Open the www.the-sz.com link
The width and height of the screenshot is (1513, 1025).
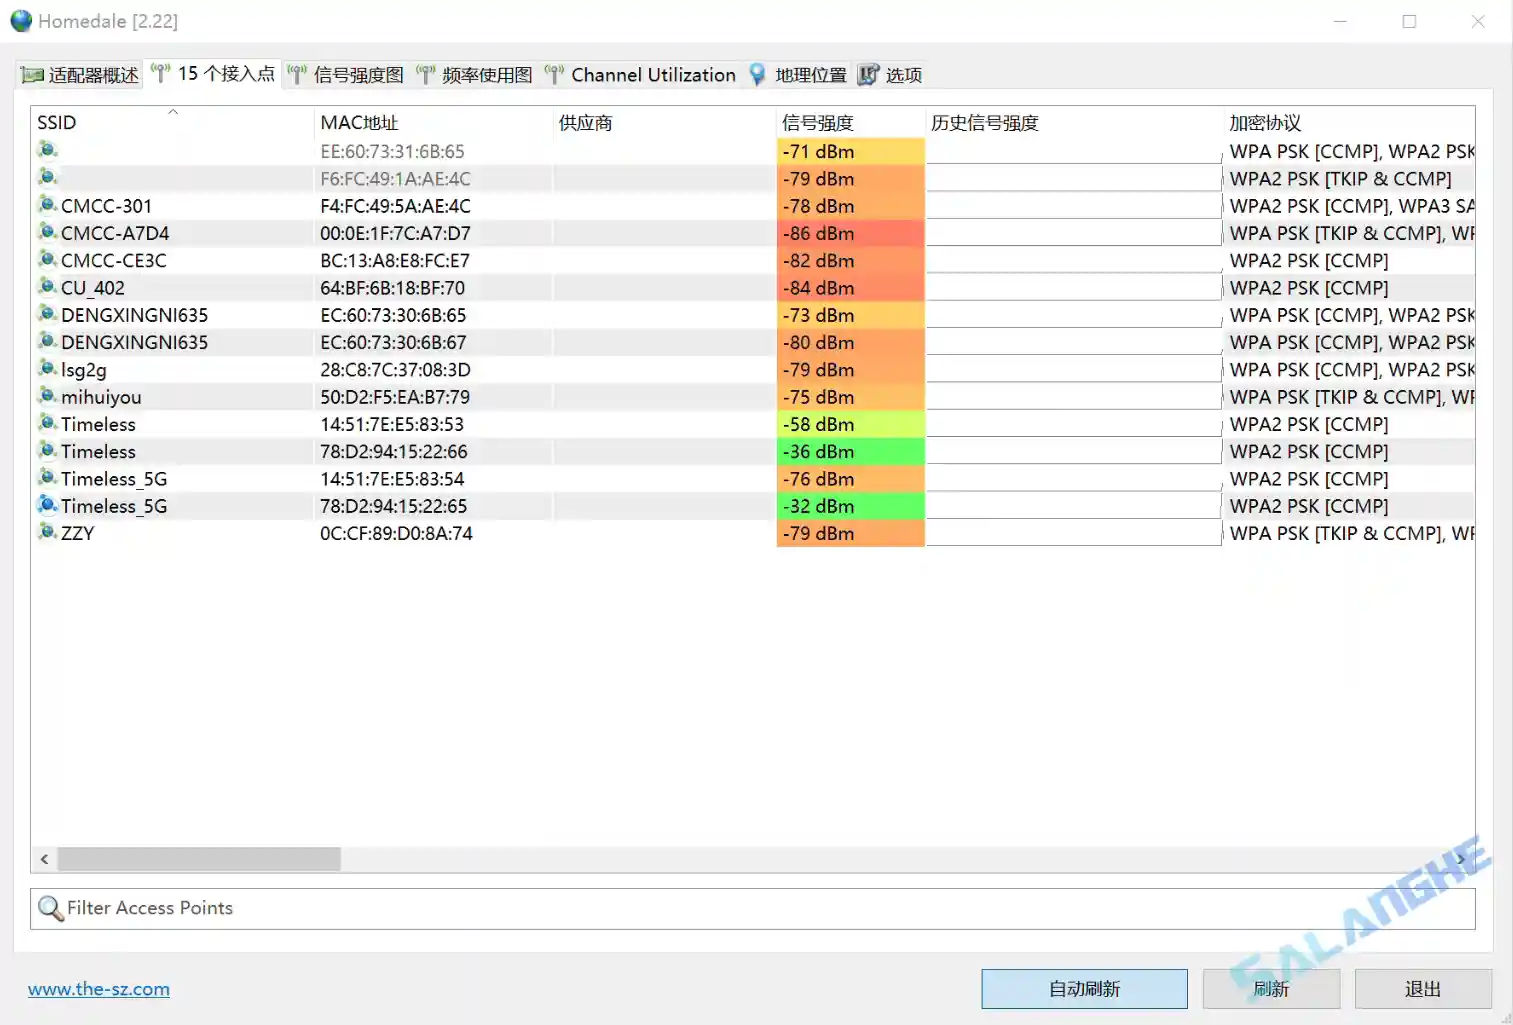click(97, 988)
